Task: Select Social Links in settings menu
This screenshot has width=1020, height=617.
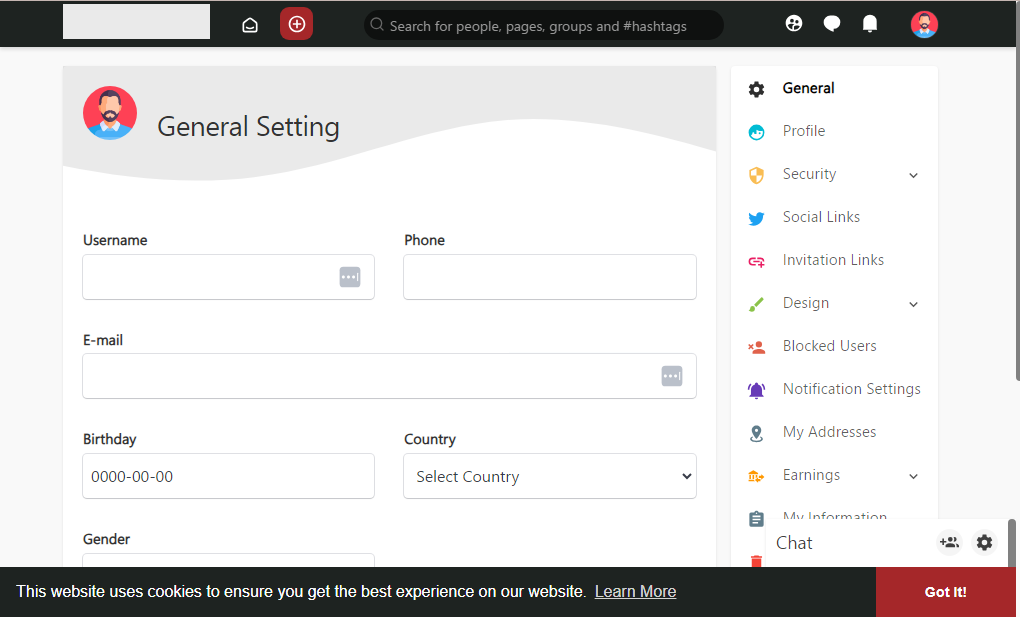Action: 821,217
